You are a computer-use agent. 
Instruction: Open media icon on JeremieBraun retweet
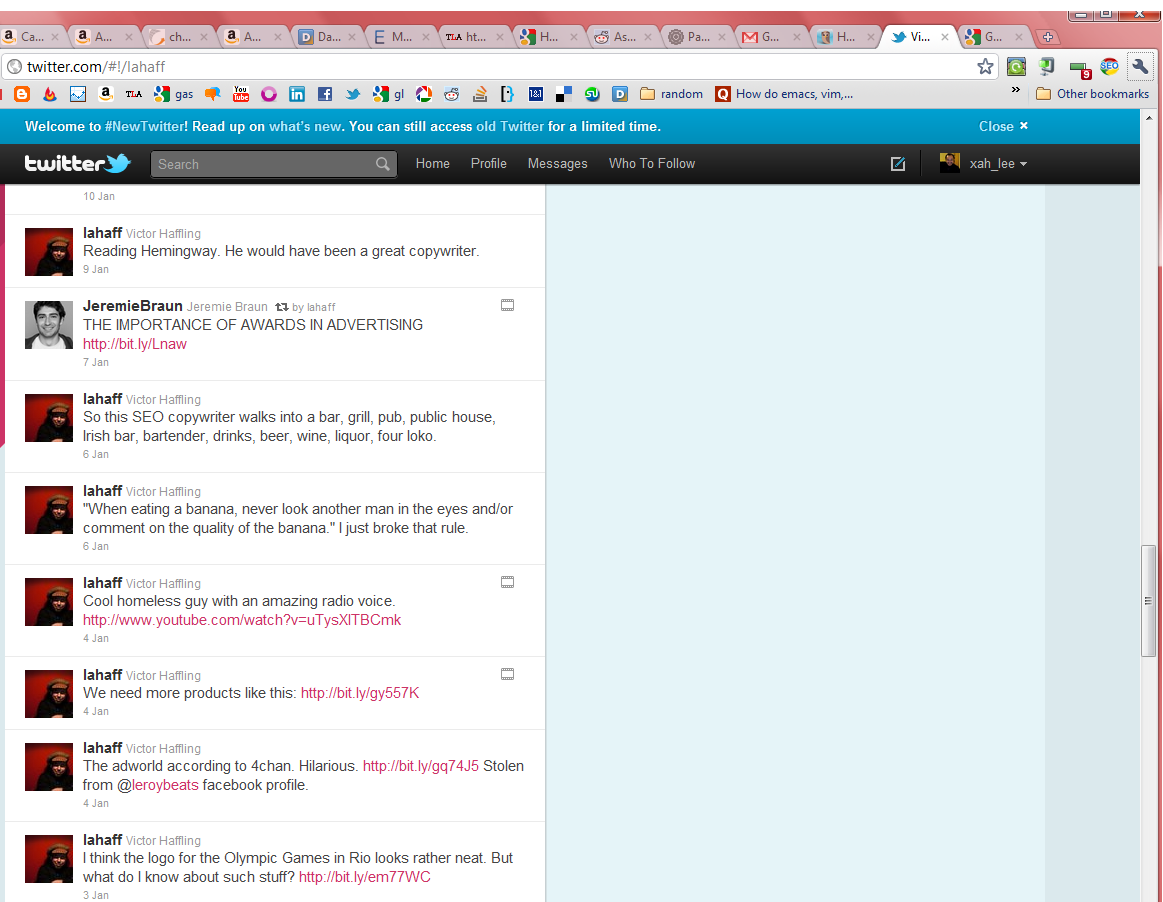(x=507, y=305)
